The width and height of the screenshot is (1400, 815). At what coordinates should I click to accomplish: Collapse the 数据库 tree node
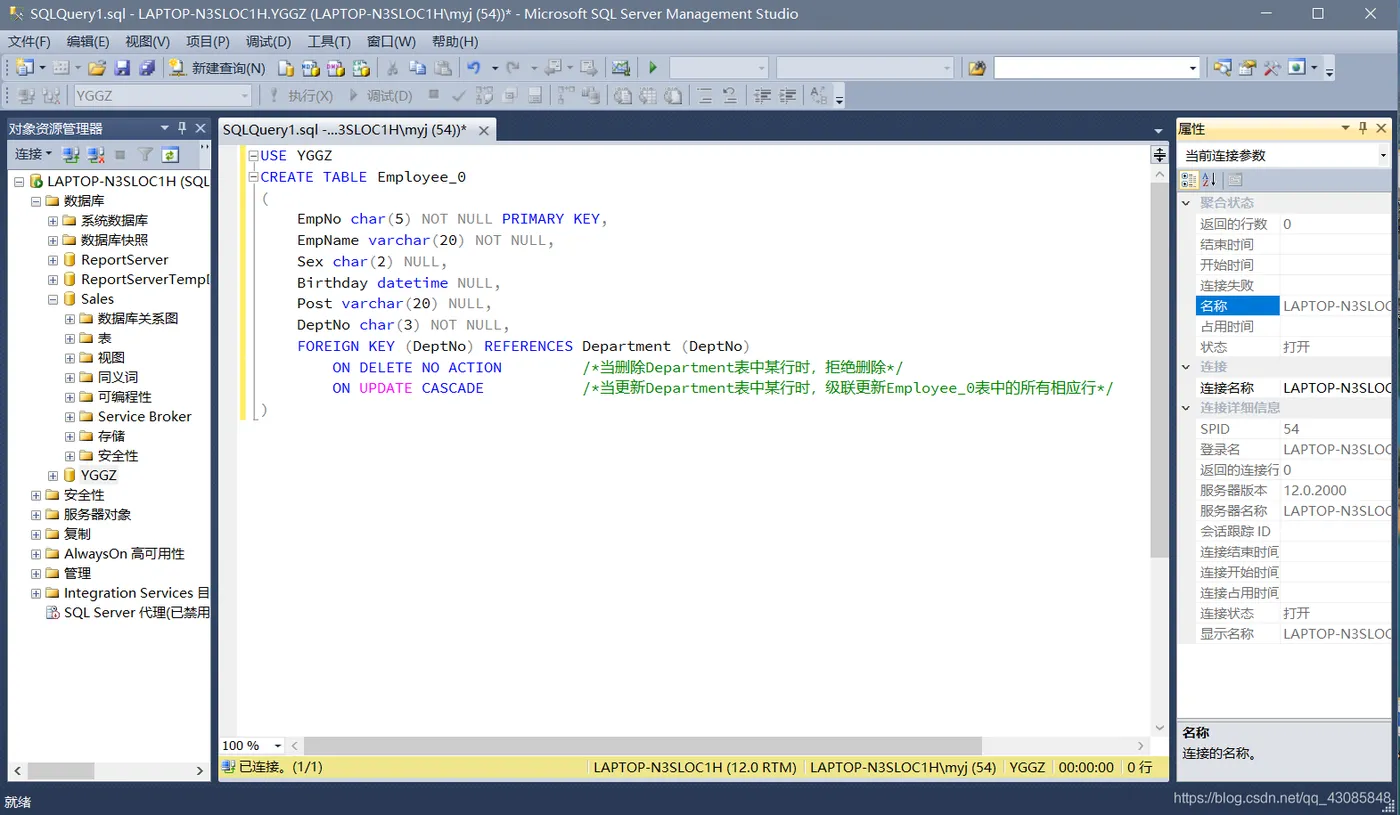point(37,201)
